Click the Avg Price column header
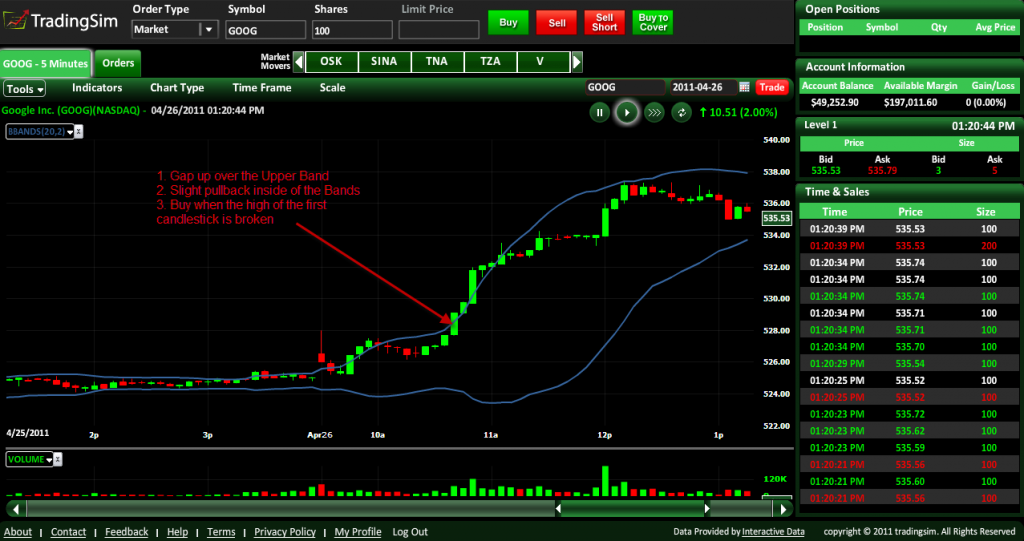This screenshot has width=1024, height=541. pos(995,27)
